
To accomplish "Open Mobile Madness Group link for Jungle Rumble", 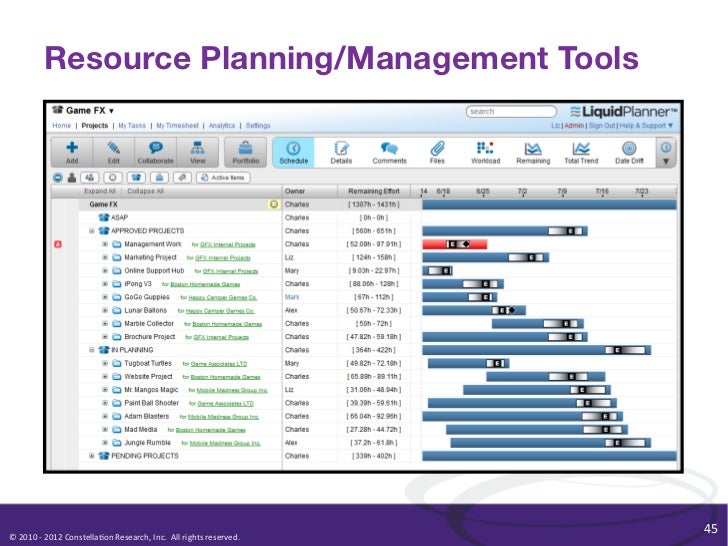I will click(x=225, y=443).
